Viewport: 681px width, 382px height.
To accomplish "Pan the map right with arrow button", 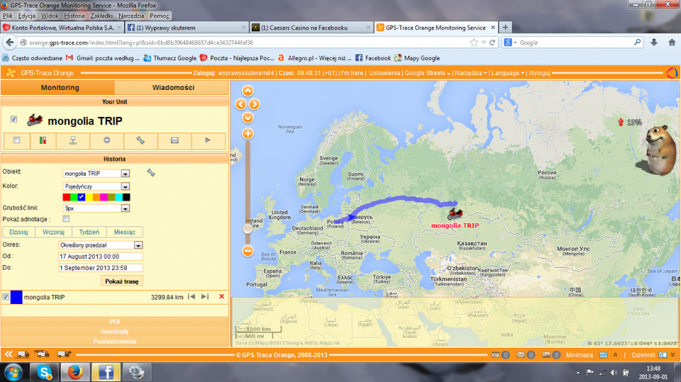I will (x=255, y=104).
